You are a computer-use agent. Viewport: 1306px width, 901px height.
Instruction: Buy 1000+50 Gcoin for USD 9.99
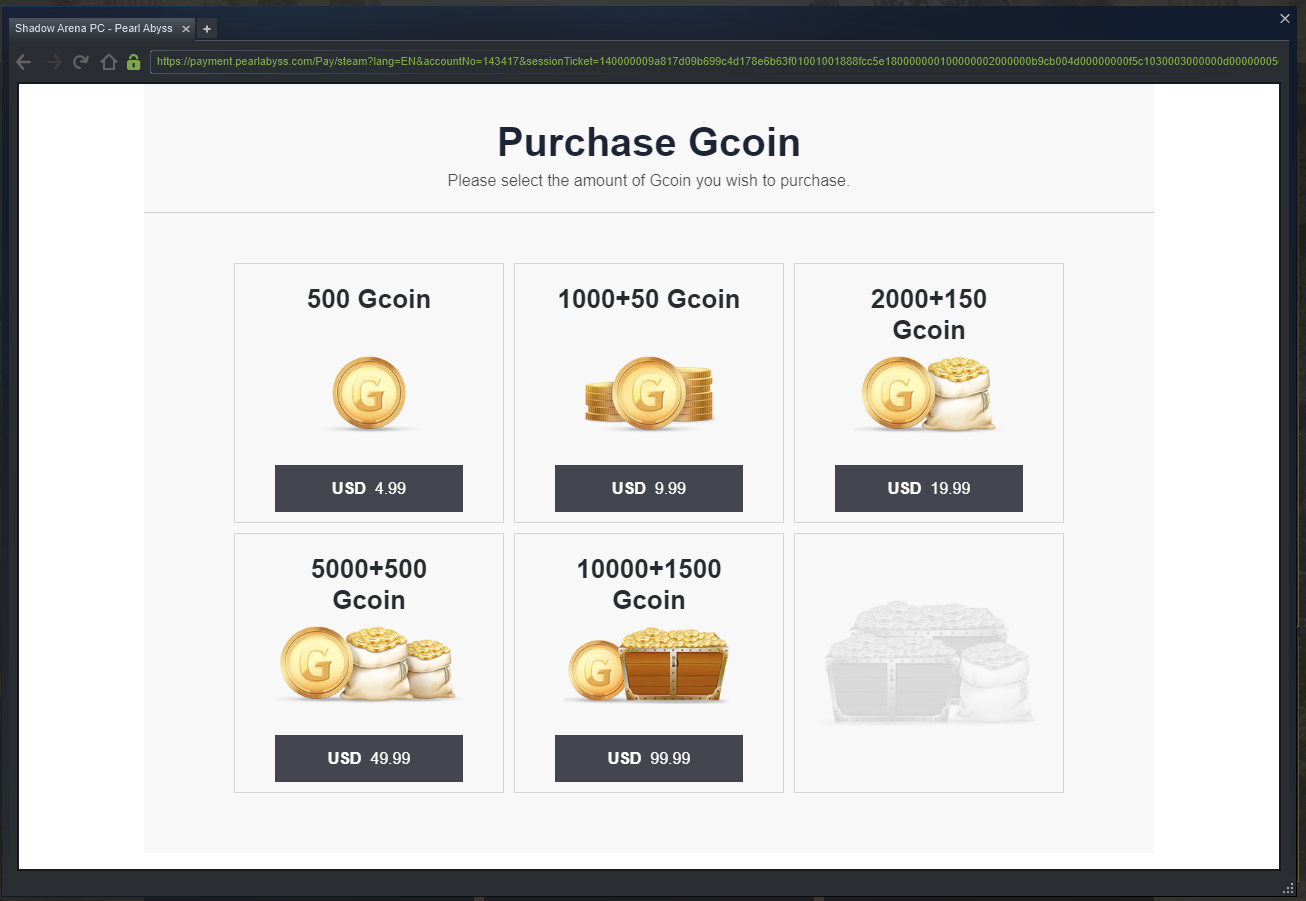[x=649, y=488]
